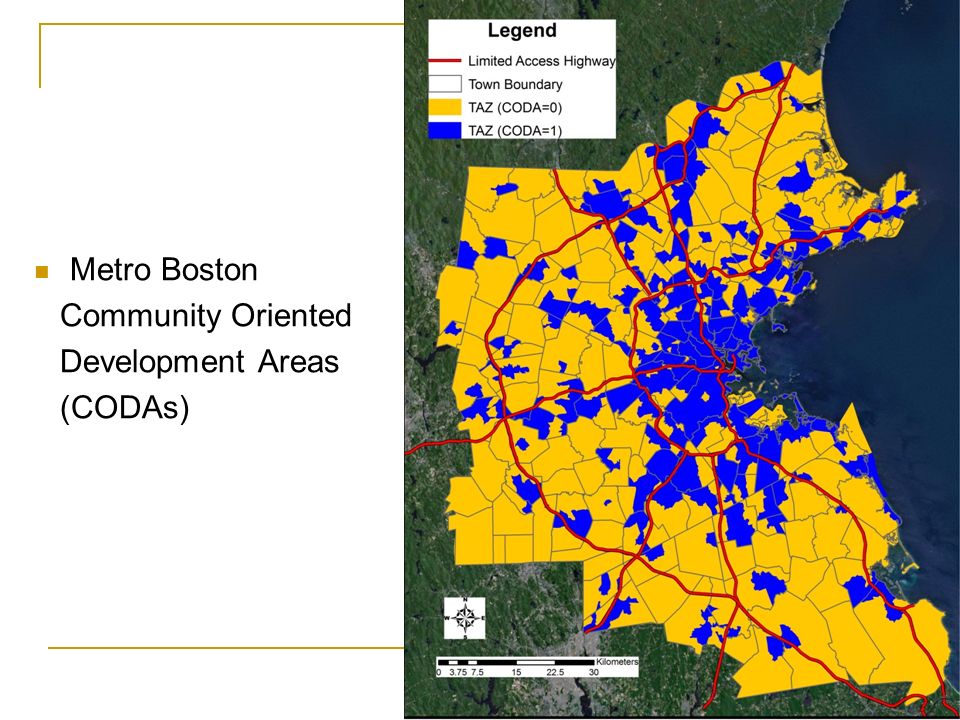960x720 pixels.
Task: Click the 'Community Oriented' text line
Action: (x=206, y=316)
